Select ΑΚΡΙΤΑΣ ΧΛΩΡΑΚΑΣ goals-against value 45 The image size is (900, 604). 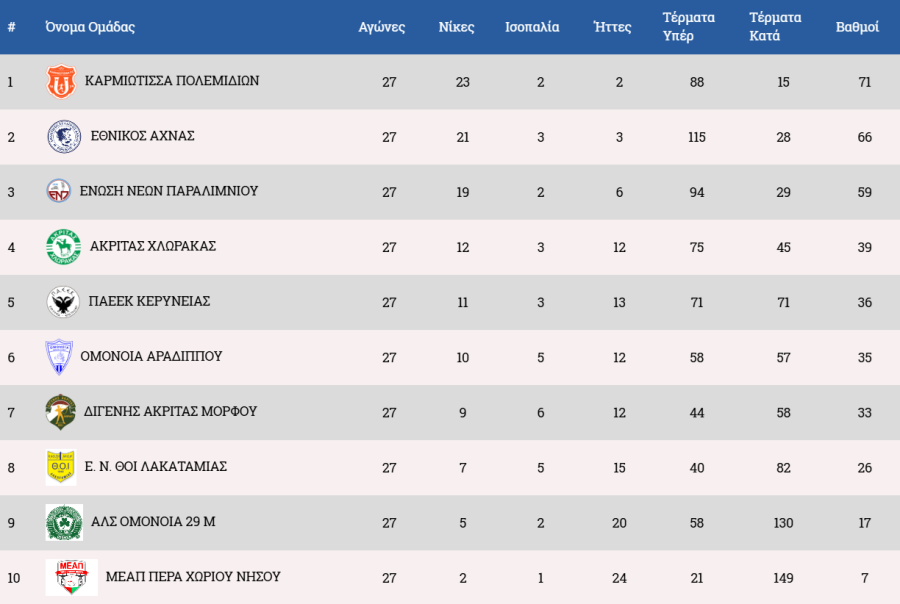(x=783, y=247)
